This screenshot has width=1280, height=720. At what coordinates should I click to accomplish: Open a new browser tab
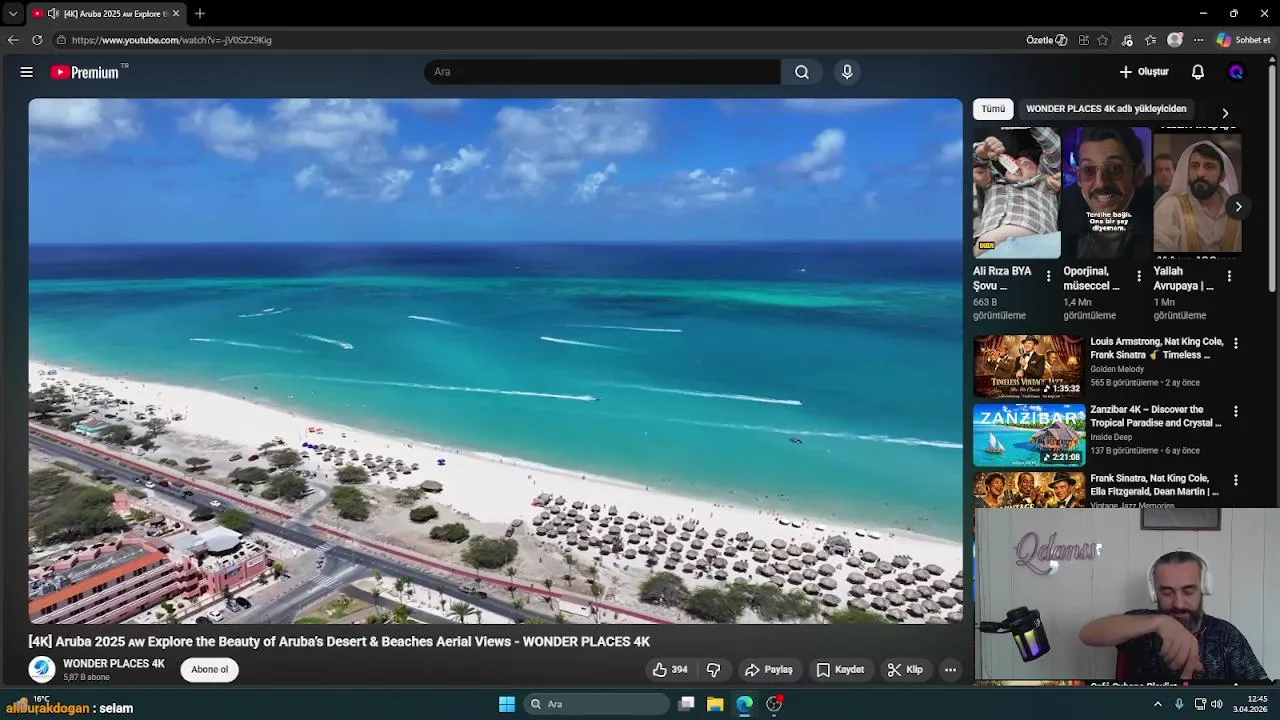pyautogui.click(x=200, y=13)
